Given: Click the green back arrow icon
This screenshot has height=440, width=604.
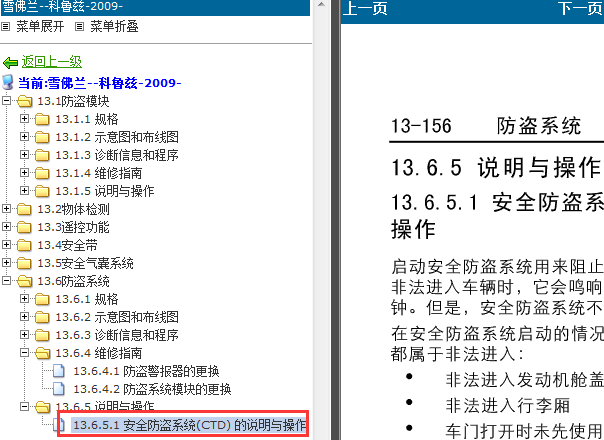Looking at the screenshot, I should pyautogui.click(x=10, y=62).
